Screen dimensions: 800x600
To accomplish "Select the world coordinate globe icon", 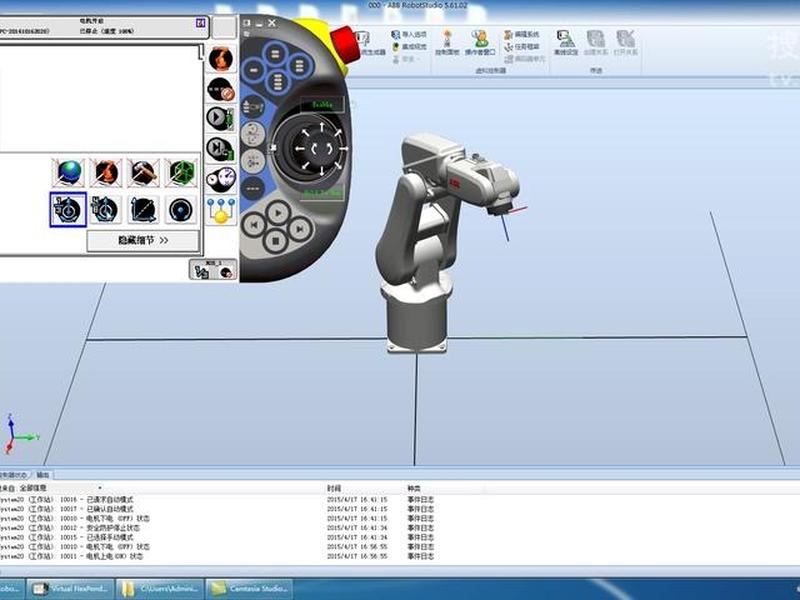I will [69, 172].
